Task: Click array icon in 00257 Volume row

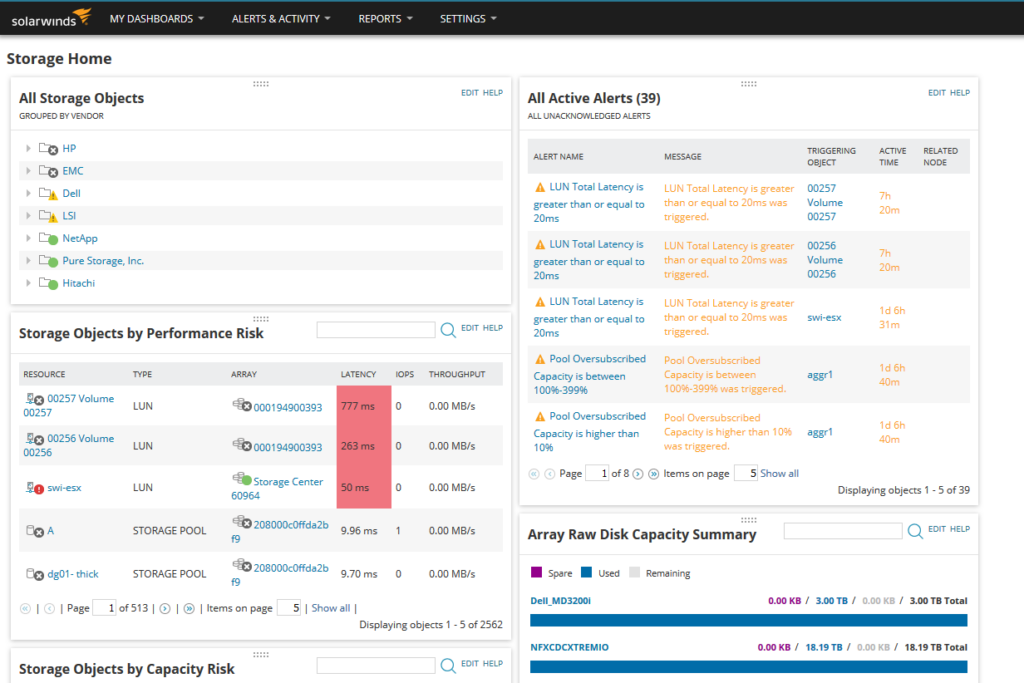Action: click(242, 405)
